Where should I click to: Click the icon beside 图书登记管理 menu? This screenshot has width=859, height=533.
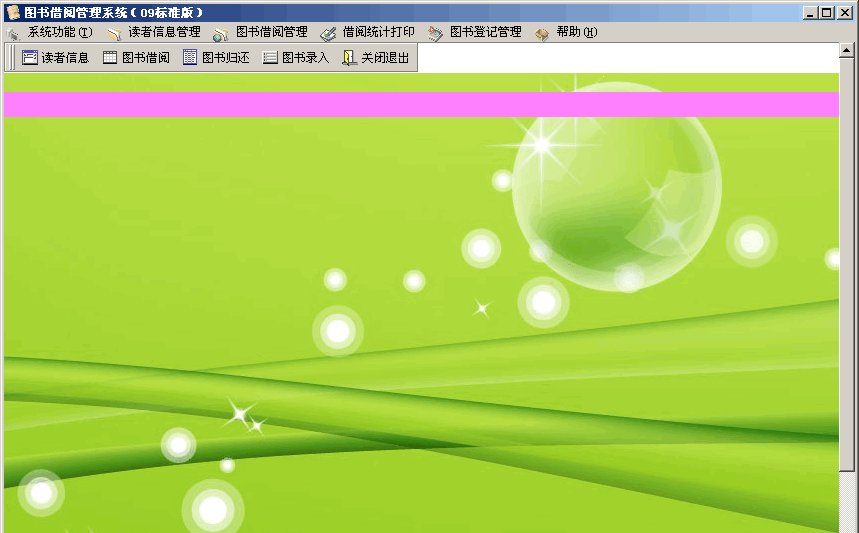[436, 34]
